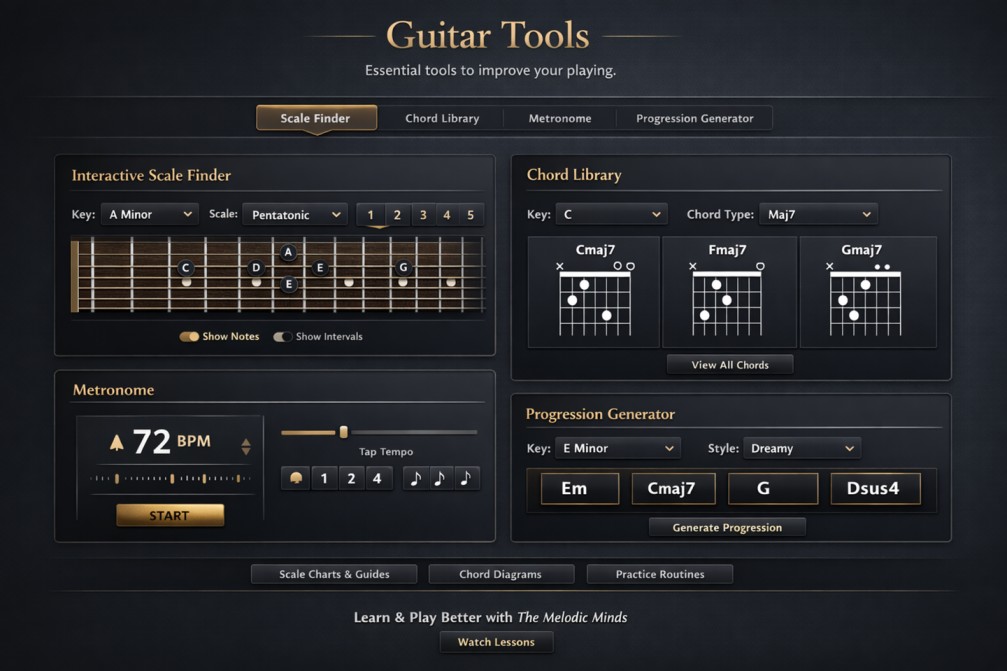Open the Cmaj7 chord diagram
1007x671 pixels.
(594, 292)
